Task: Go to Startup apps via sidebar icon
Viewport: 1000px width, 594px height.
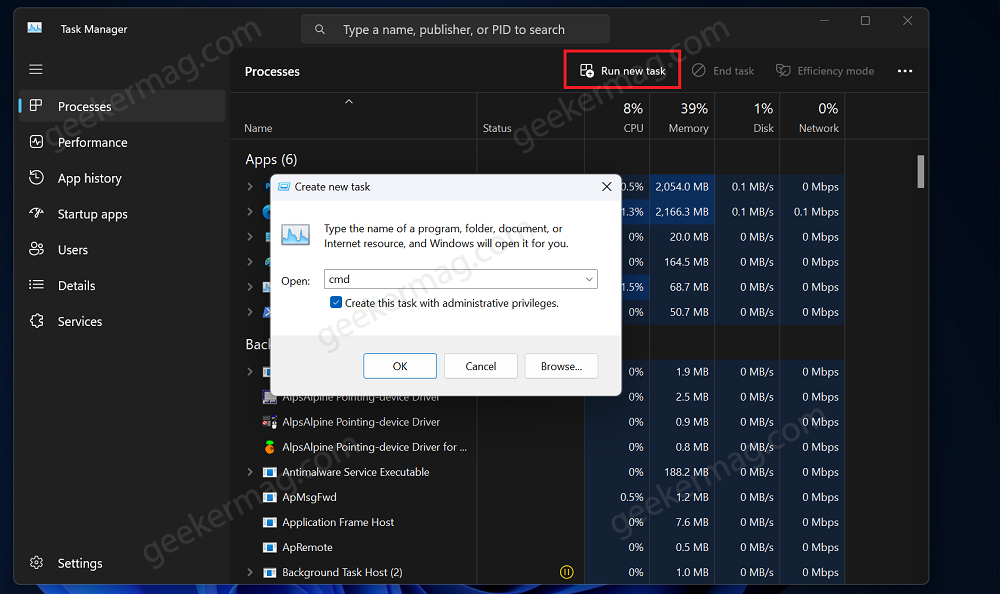Action: click(36, 213)
